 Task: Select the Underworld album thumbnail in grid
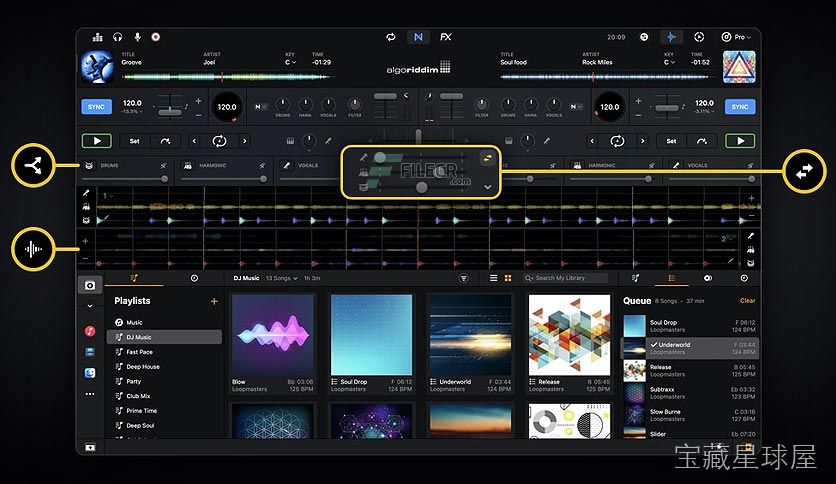(x=470, y=335)
